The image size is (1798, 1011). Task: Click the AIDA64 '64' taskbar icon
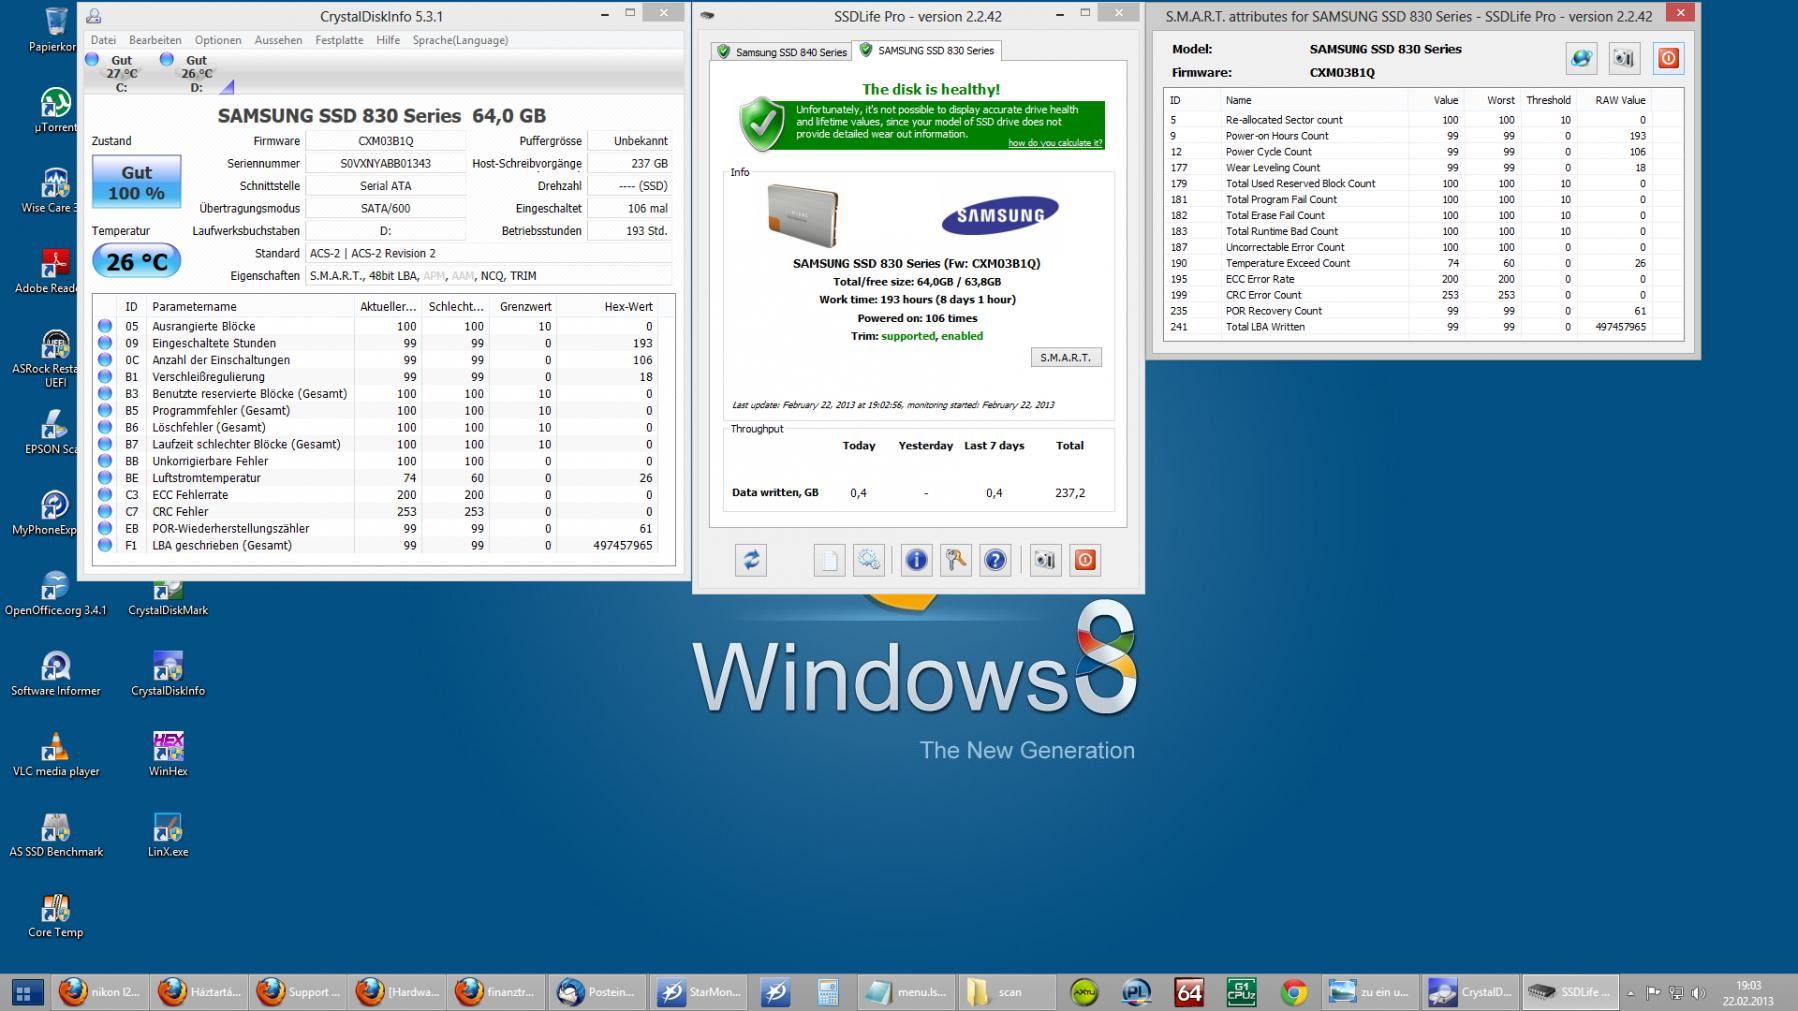pyautogui.click(x=1189, y=992)
